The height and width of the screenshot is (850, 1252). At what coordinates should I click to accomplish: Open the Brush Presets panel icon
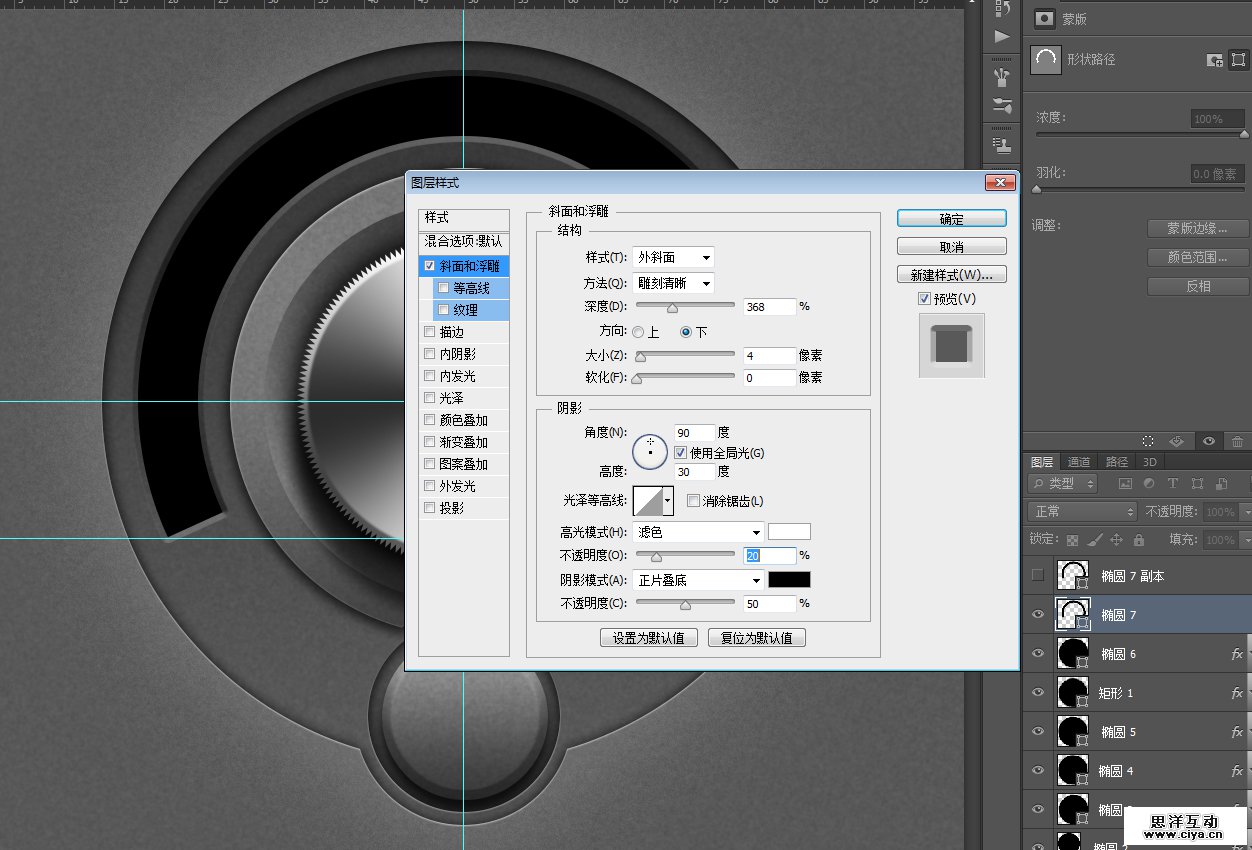[x=1001, y=105]
